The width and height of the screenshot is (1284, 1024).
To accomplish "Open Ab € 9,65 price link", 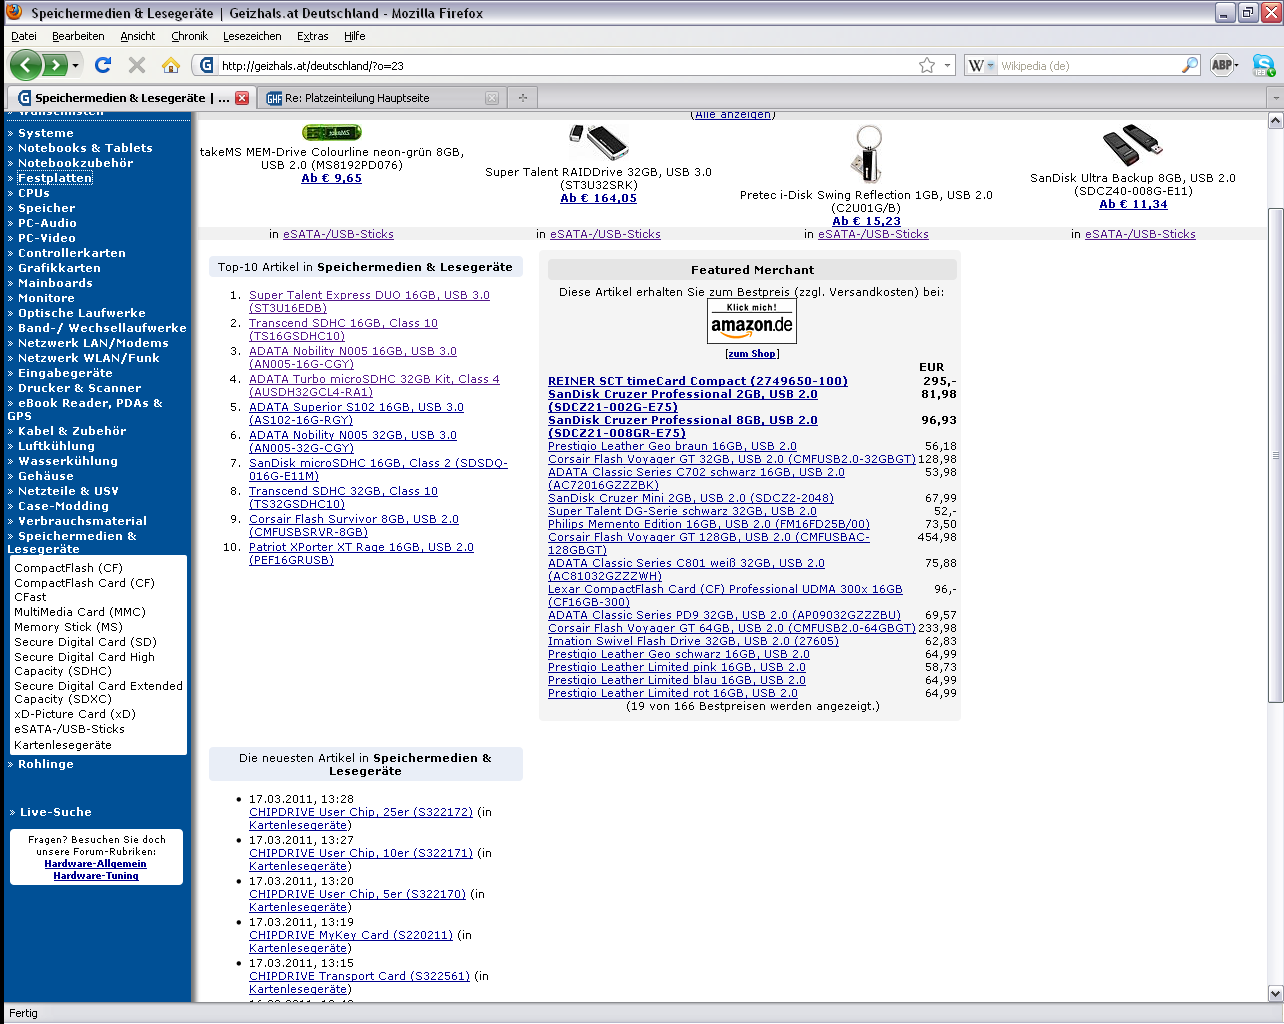I will [x=332, y=178].
